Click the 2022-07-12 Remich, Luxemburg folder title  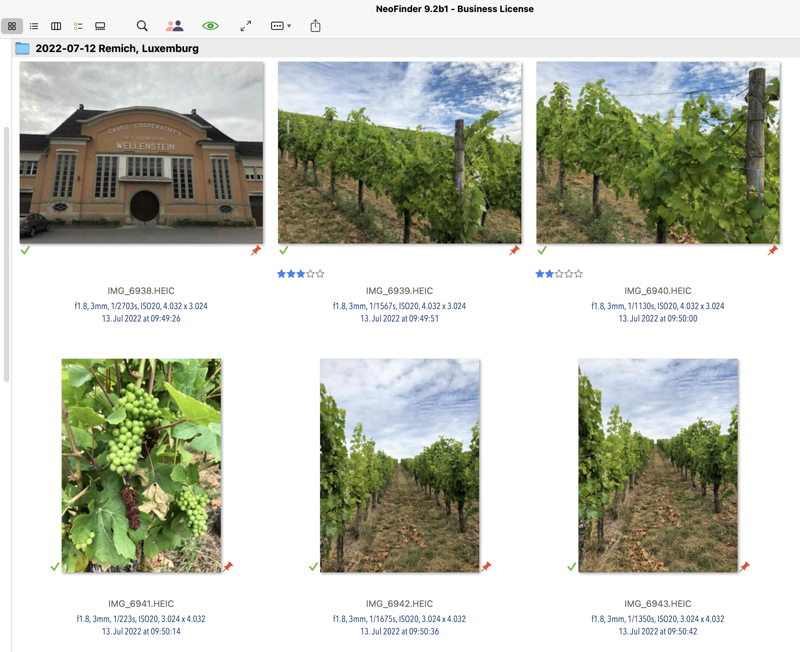(x=116, y=48)
